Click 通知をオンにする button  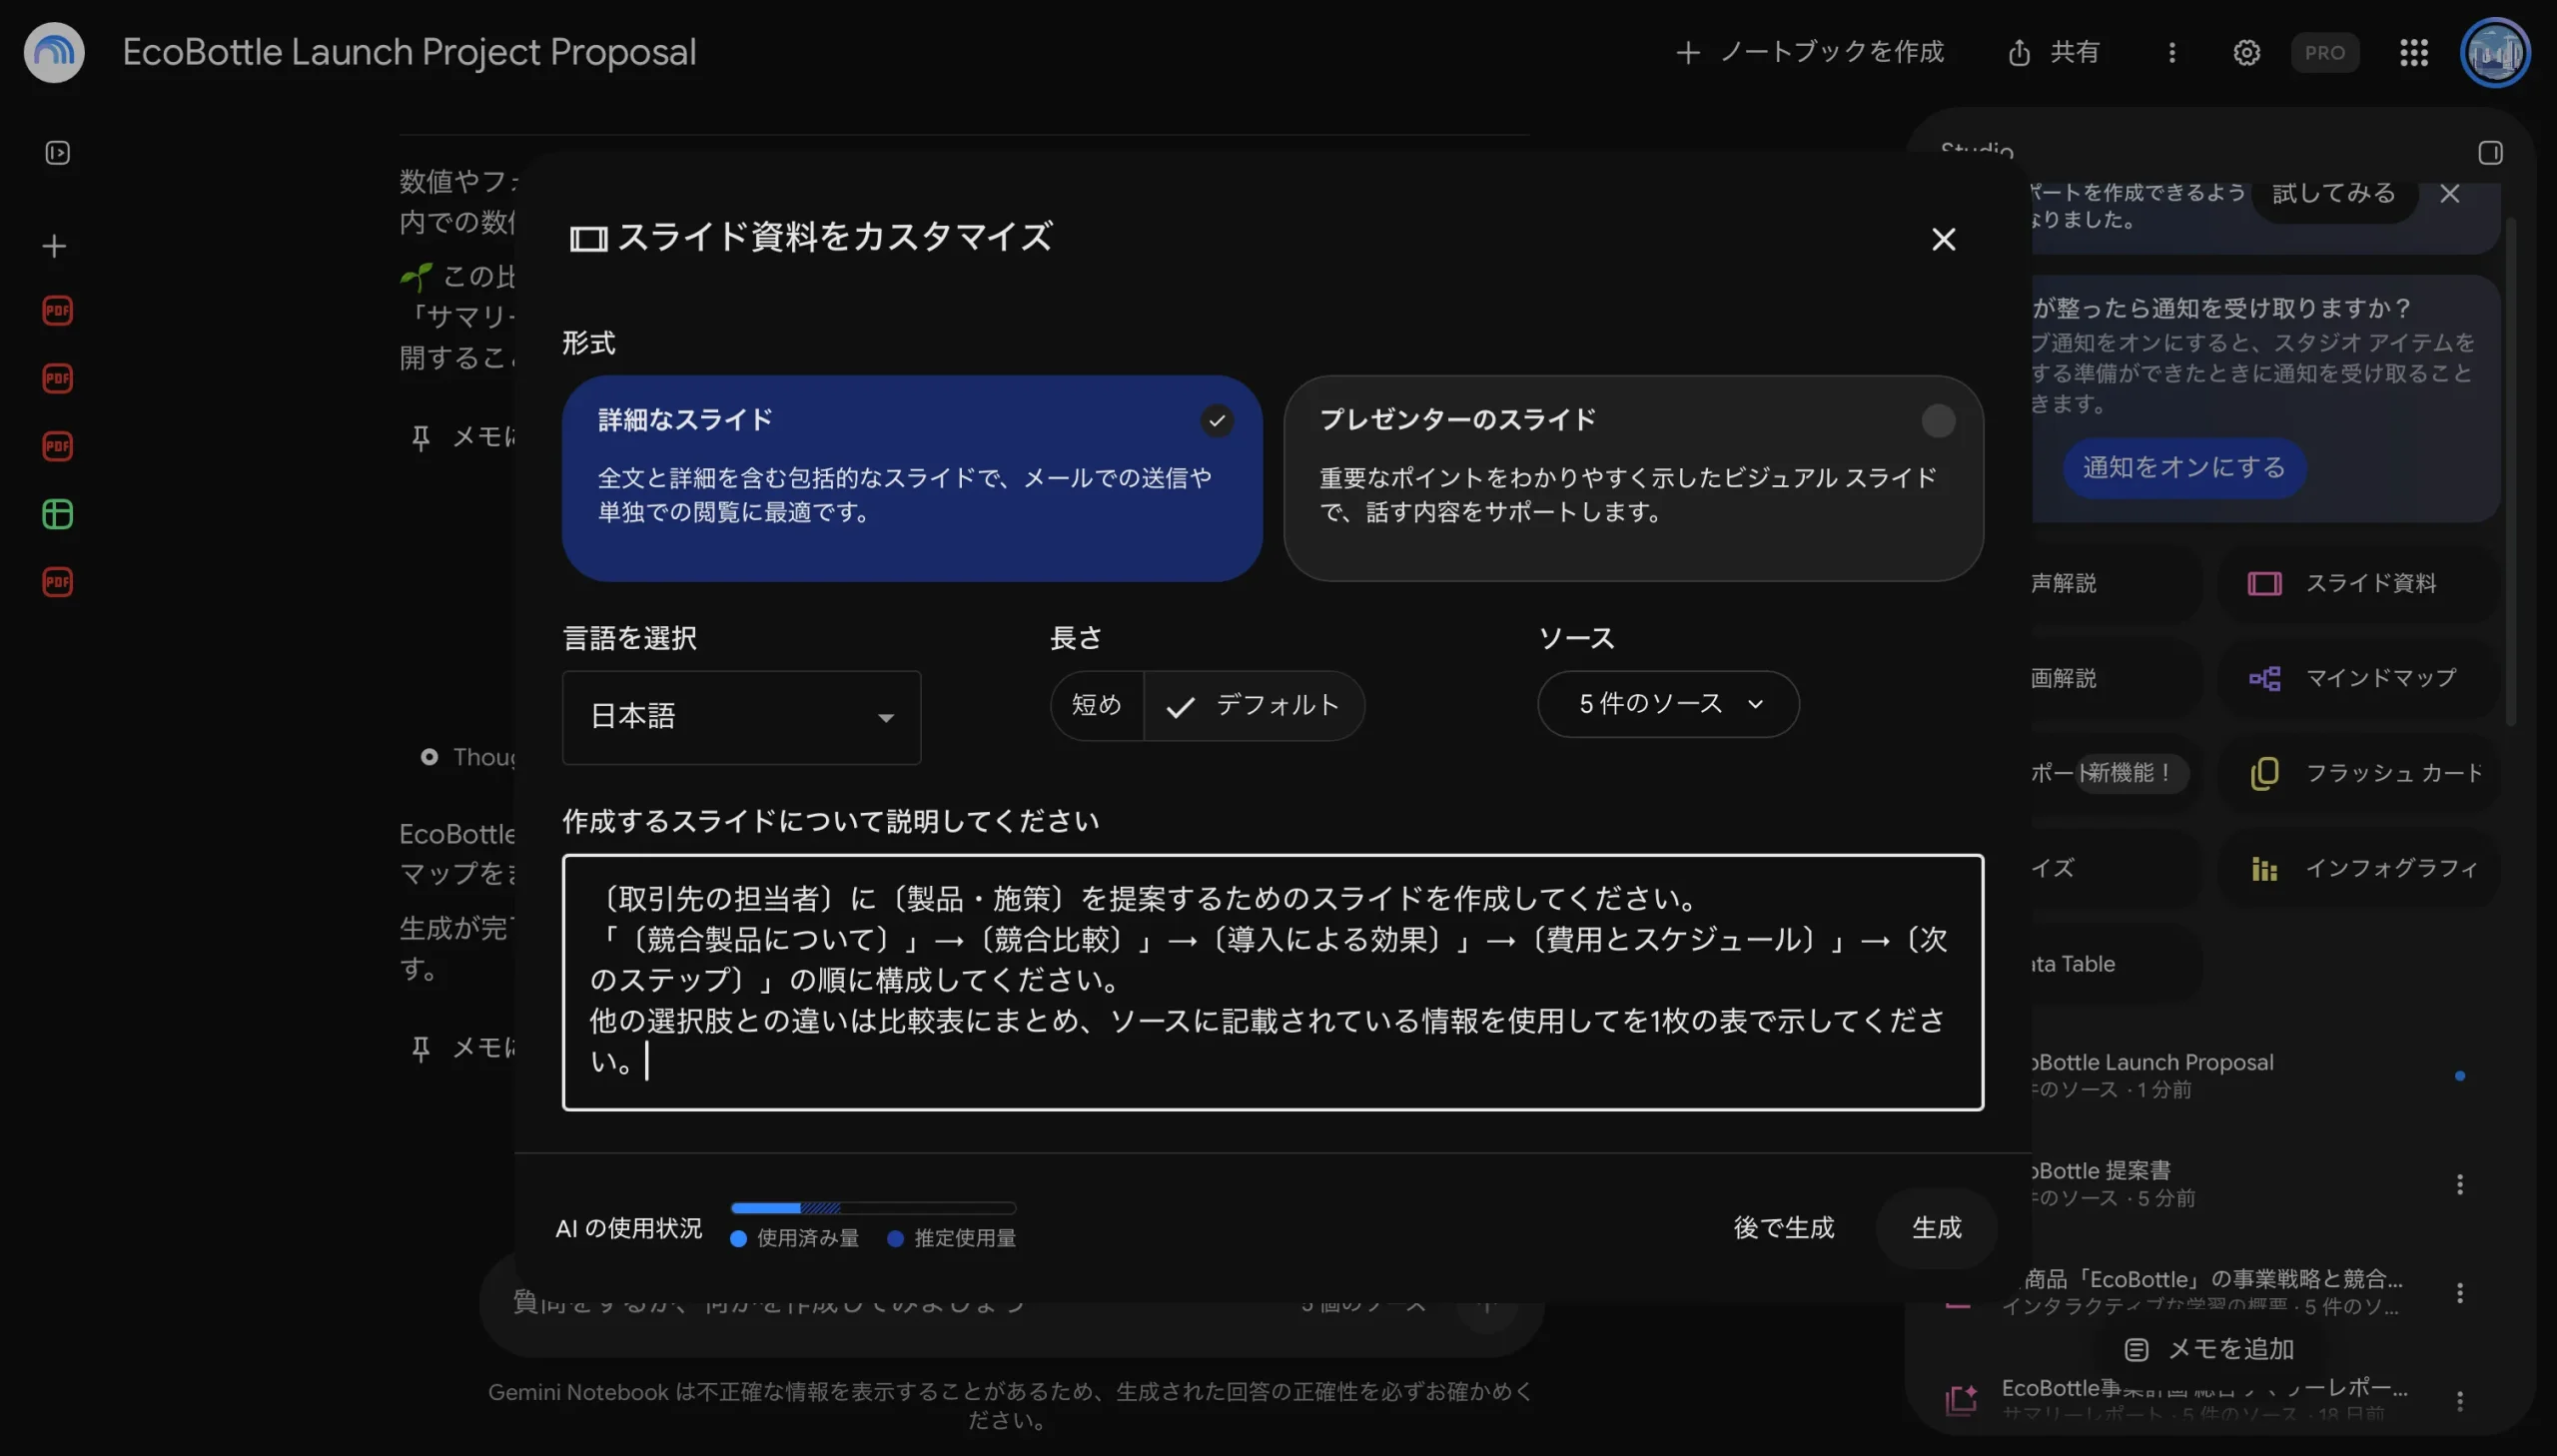coord(2184,467)
